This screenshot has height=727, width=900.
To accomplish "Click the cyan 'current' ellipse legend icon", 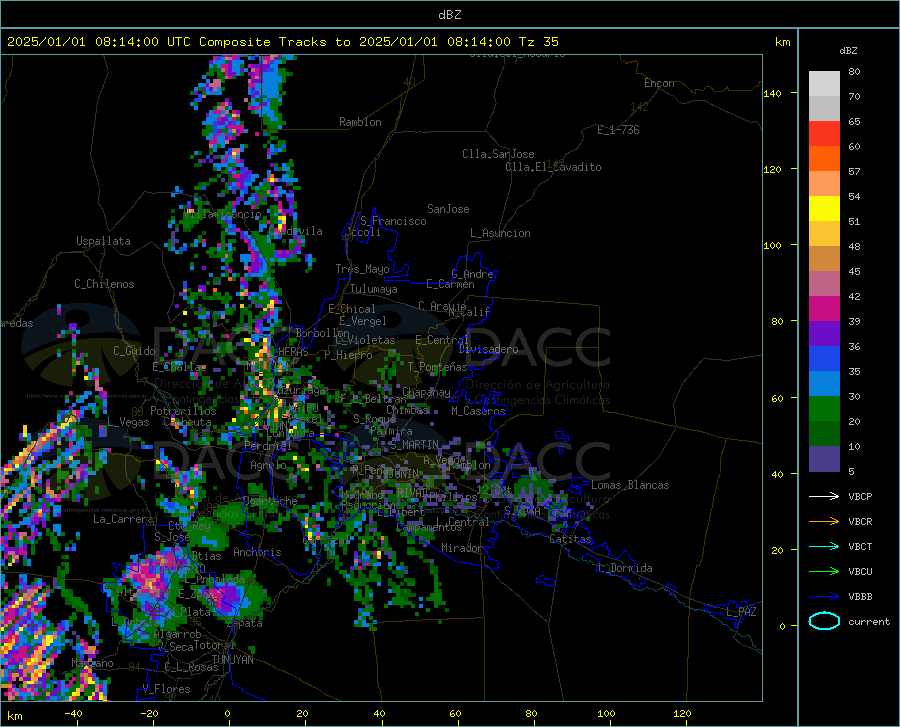I will (824, 621).
